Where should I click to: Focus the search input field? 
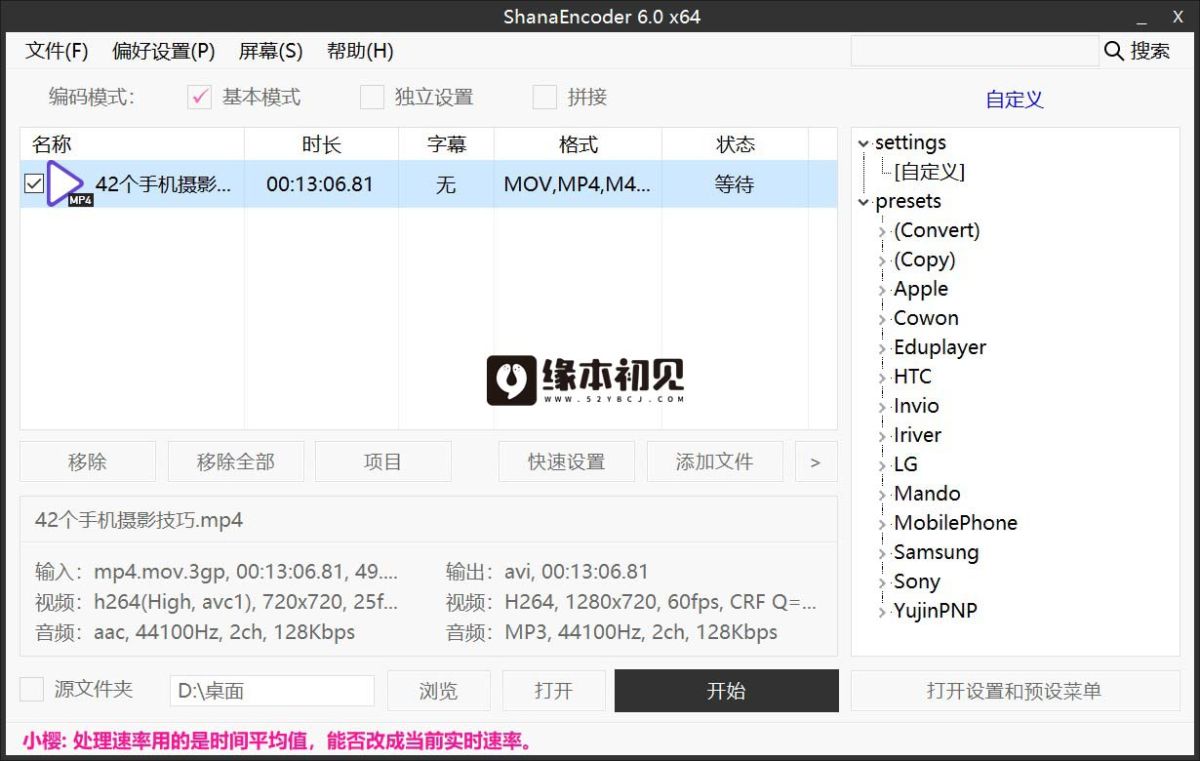[974, 51]
